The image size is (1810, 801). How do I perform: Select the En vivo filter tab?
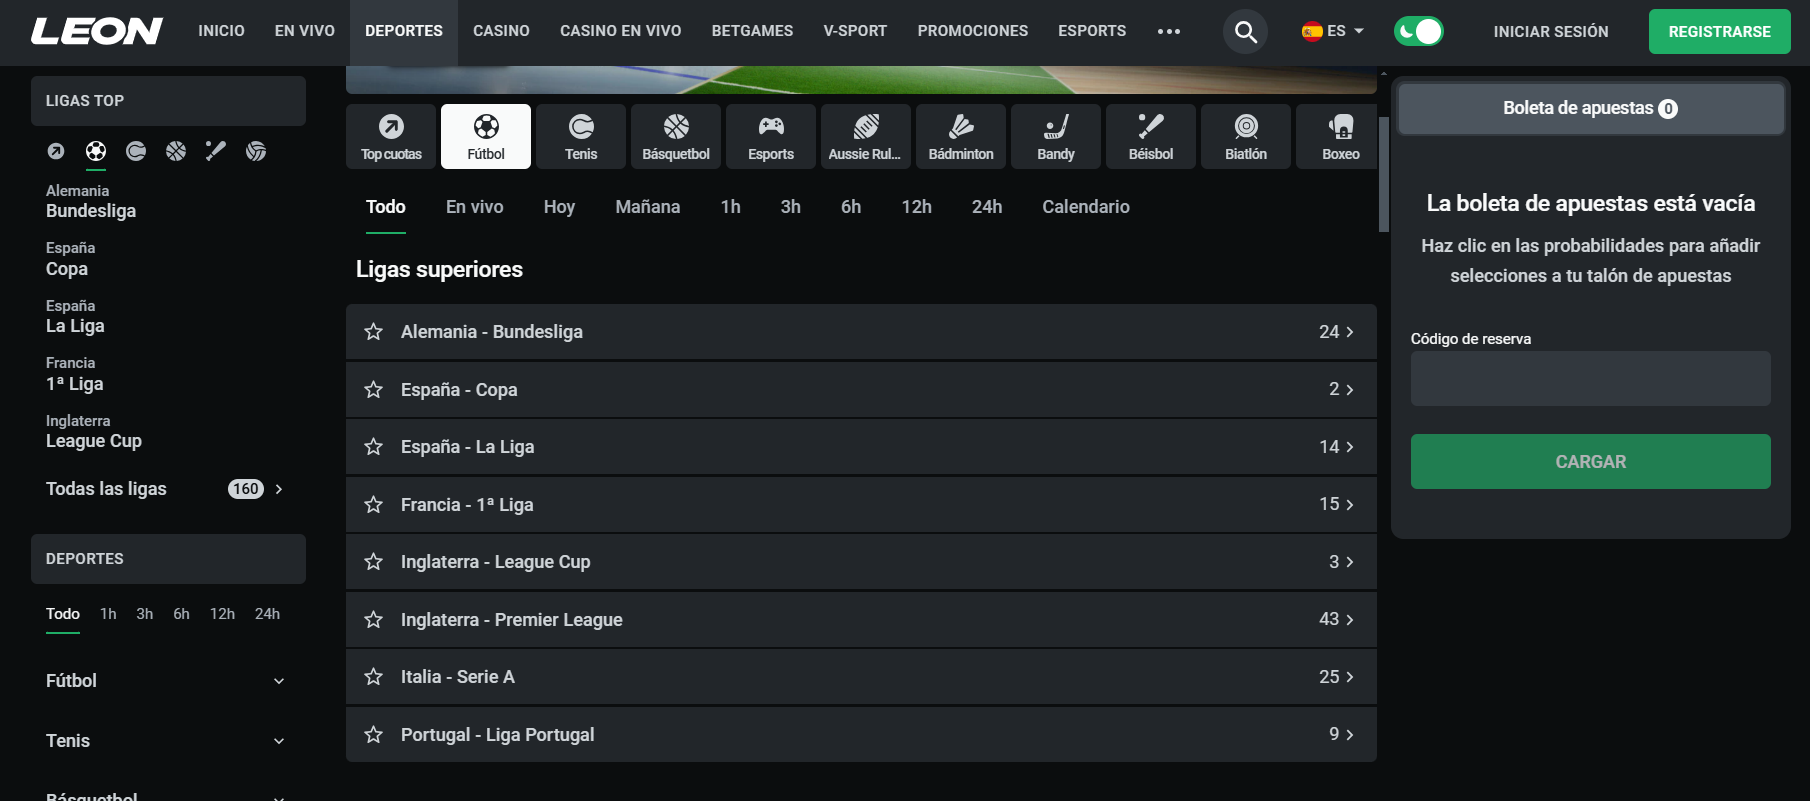pyautogui.click(x=475, y=207)
